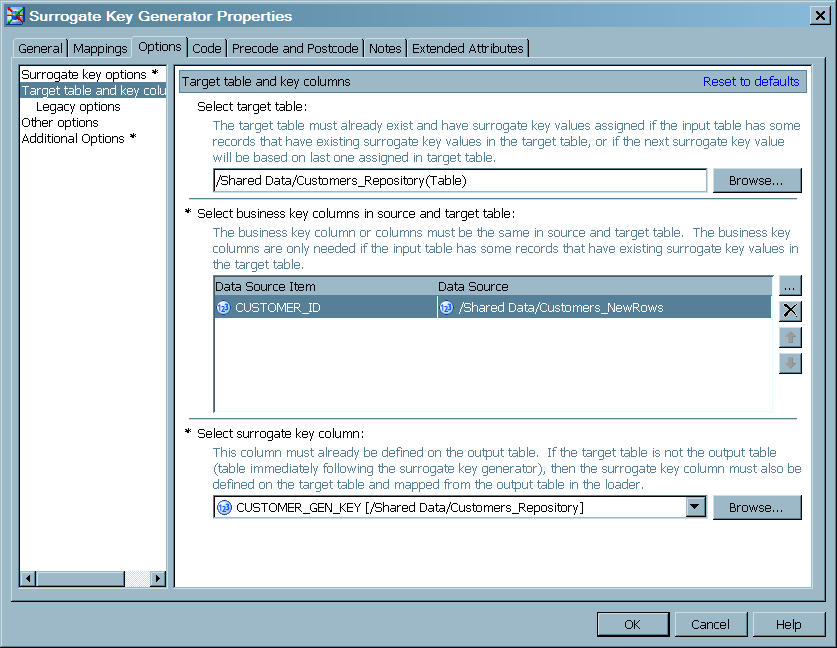Screen dimensions: 837x648
Task: Switch to the Mappings tab
Action: tap(99, 47)
